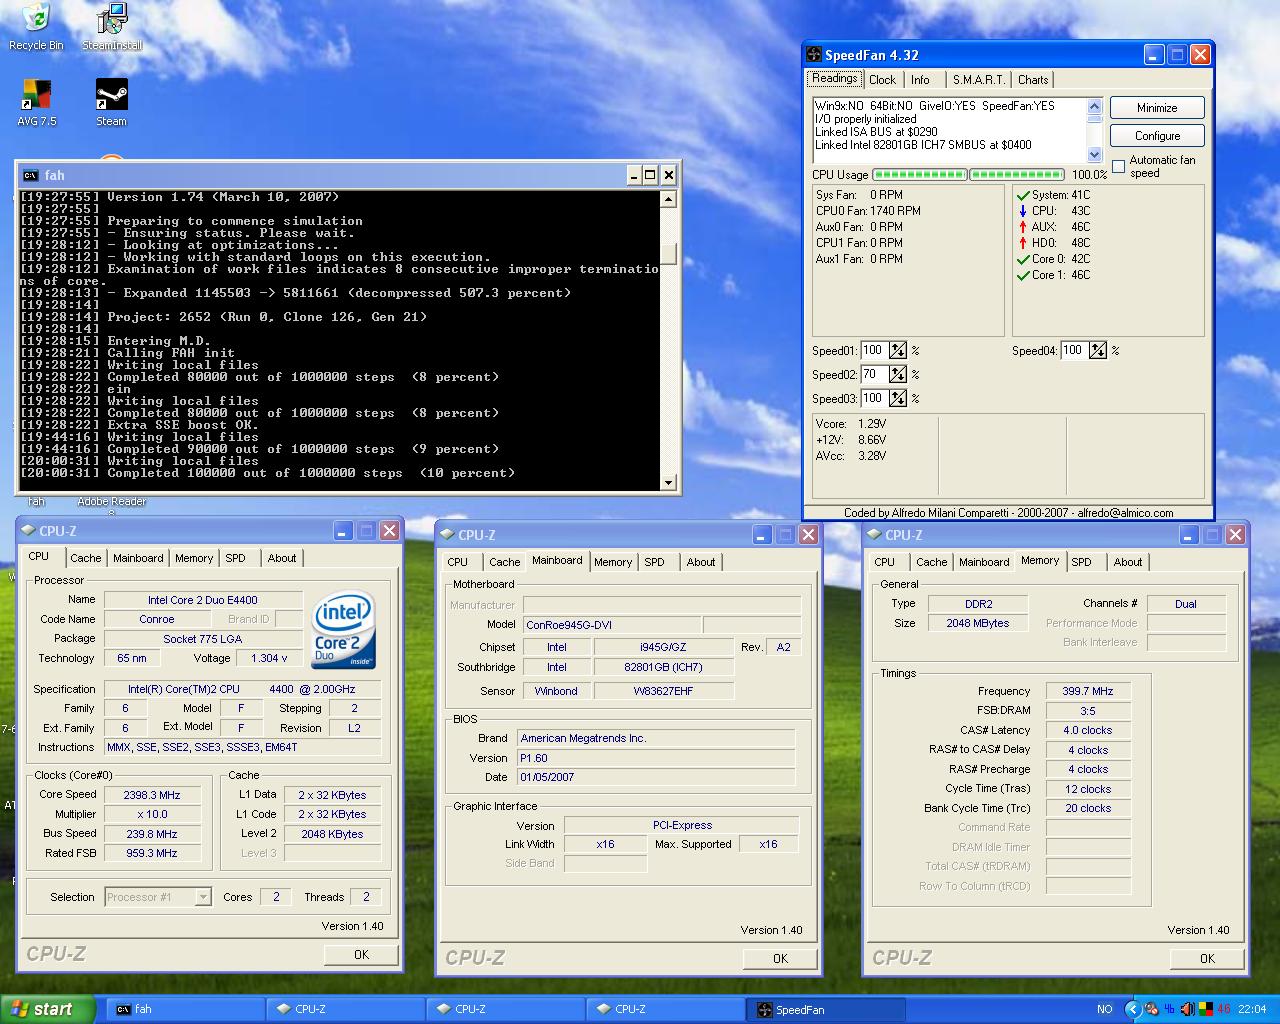Click the SpeedFan Minimize button
This screenshot has height=1024, width=1280.
(1157, 108)
